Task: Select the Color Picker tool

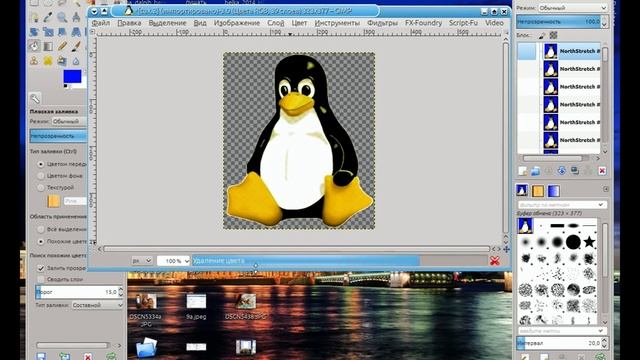Action: coord(48,17)
